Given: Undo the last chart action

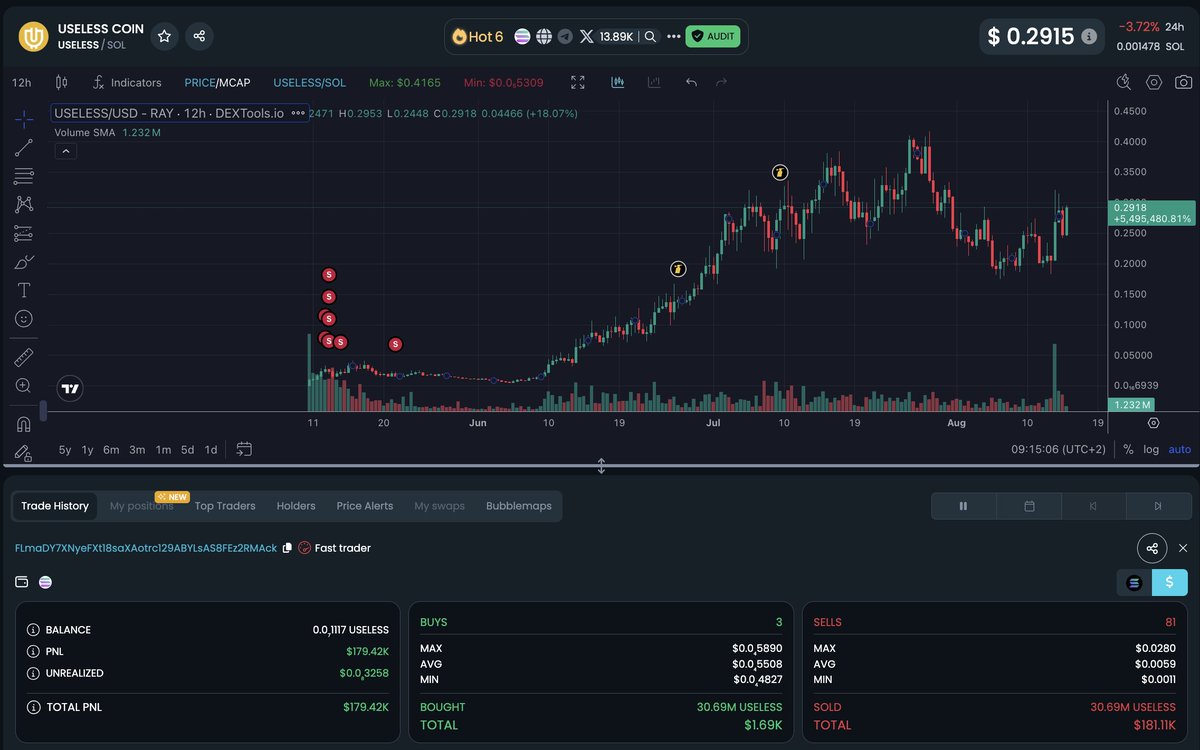Looking at the screenshot, I should (691, 82).
